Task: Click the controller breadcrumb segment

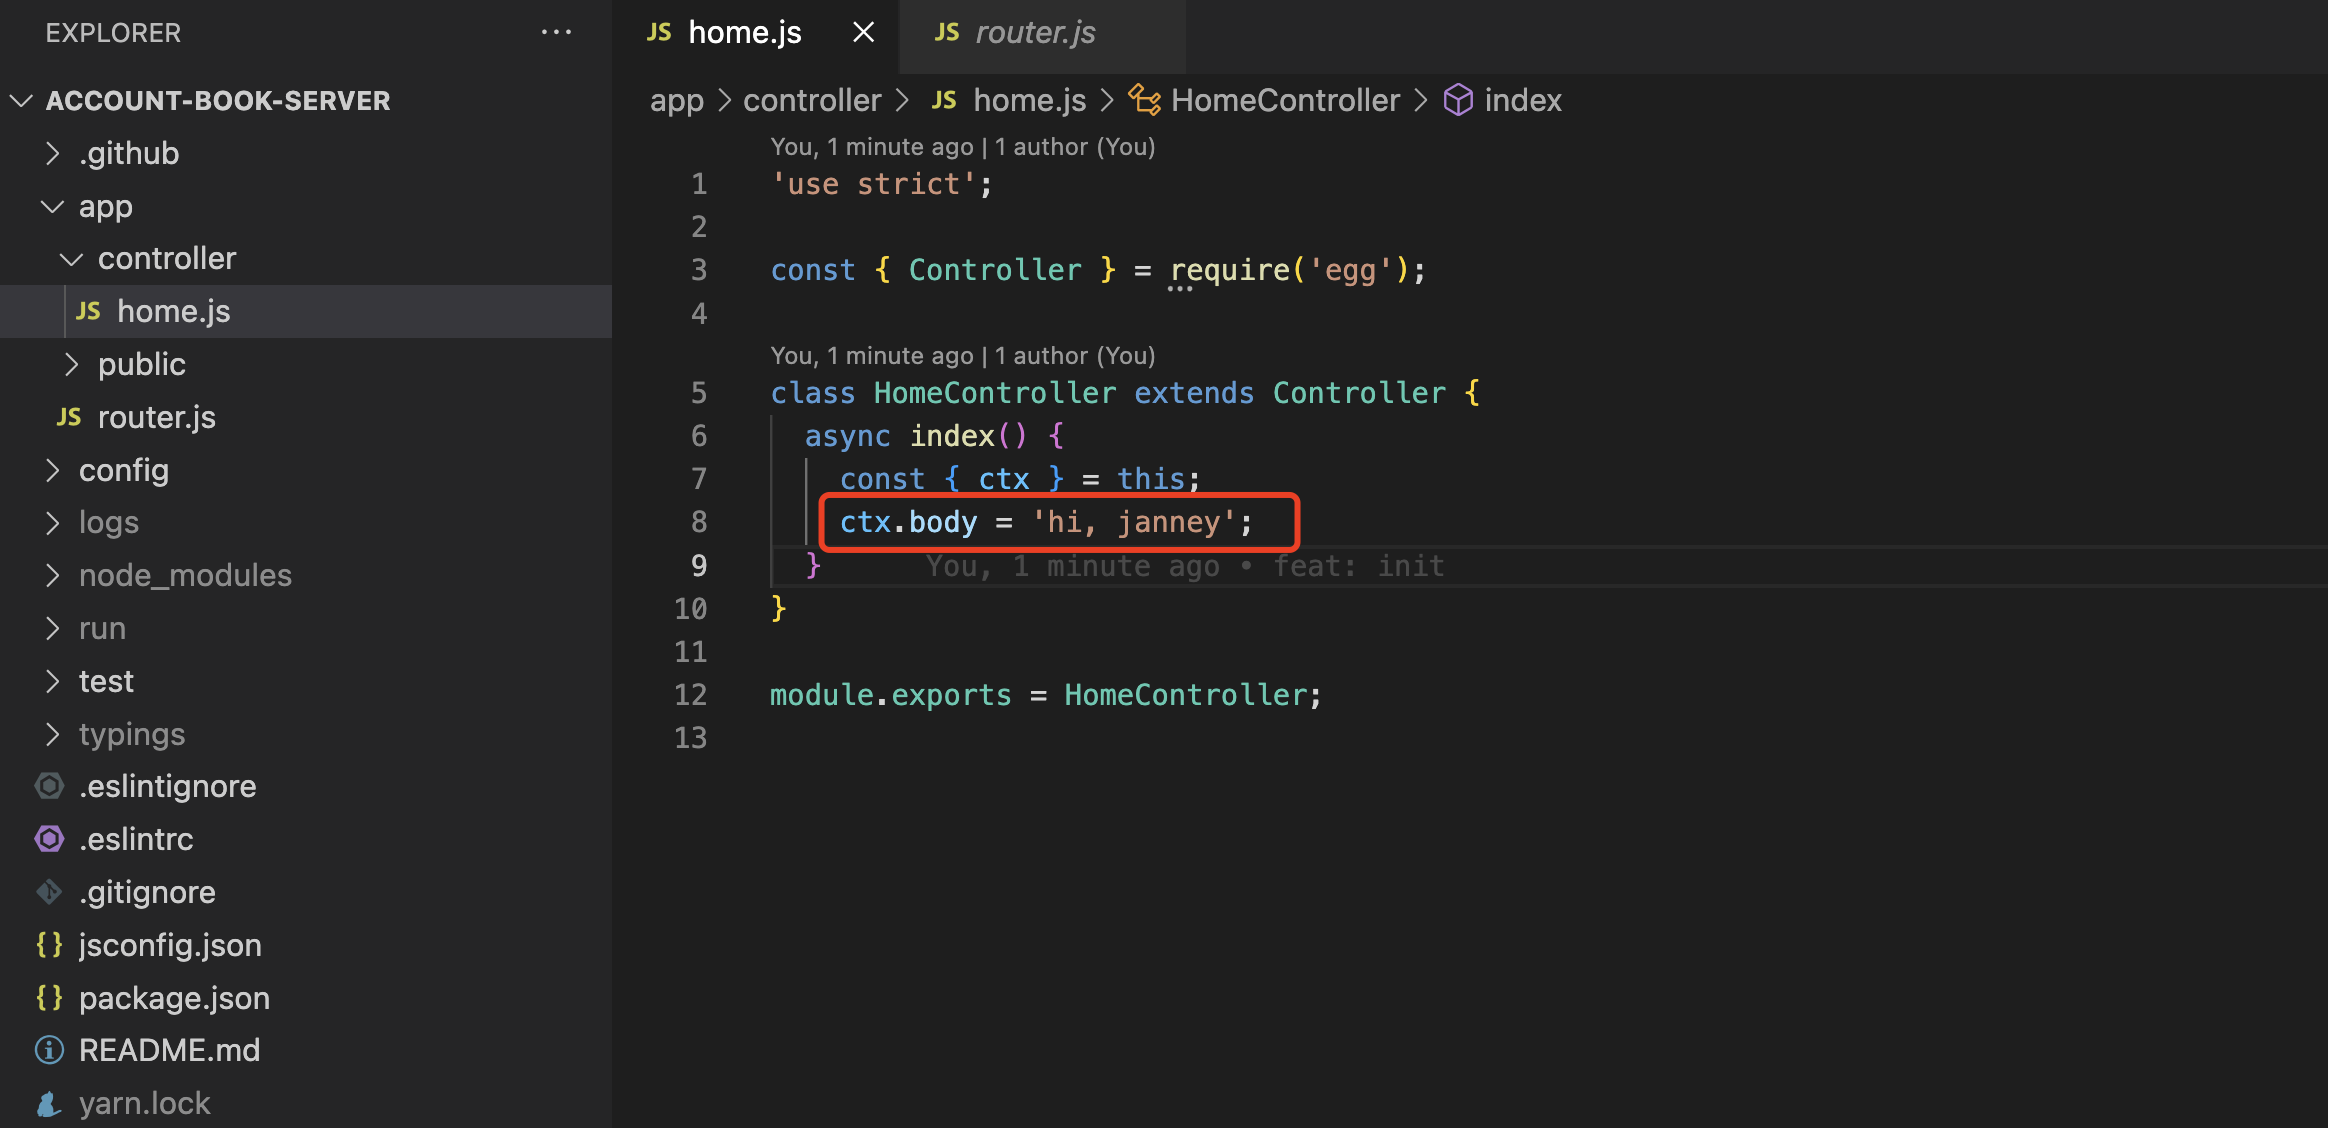Action: 812,100
